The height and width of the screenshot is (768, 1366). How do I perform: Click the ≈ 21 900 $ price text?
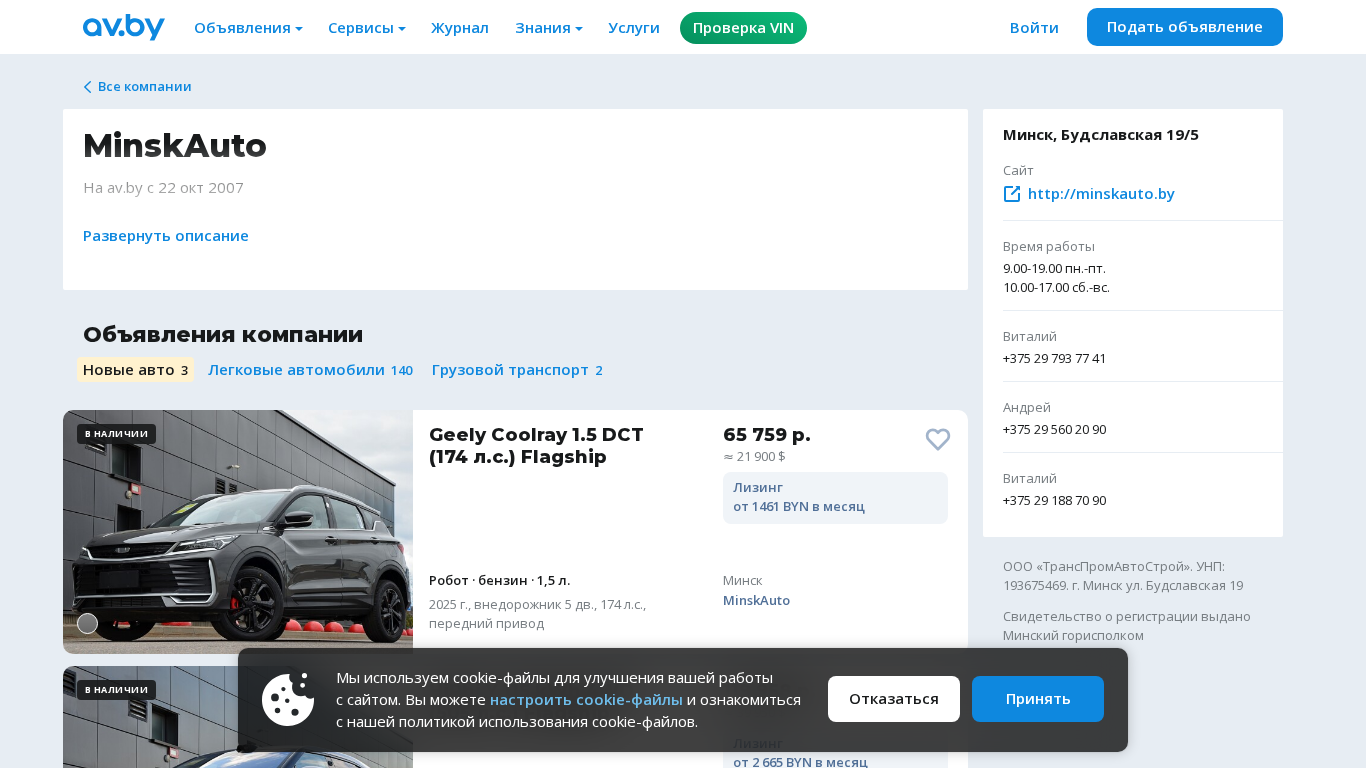pyautogui.click(x=754, y=457)
